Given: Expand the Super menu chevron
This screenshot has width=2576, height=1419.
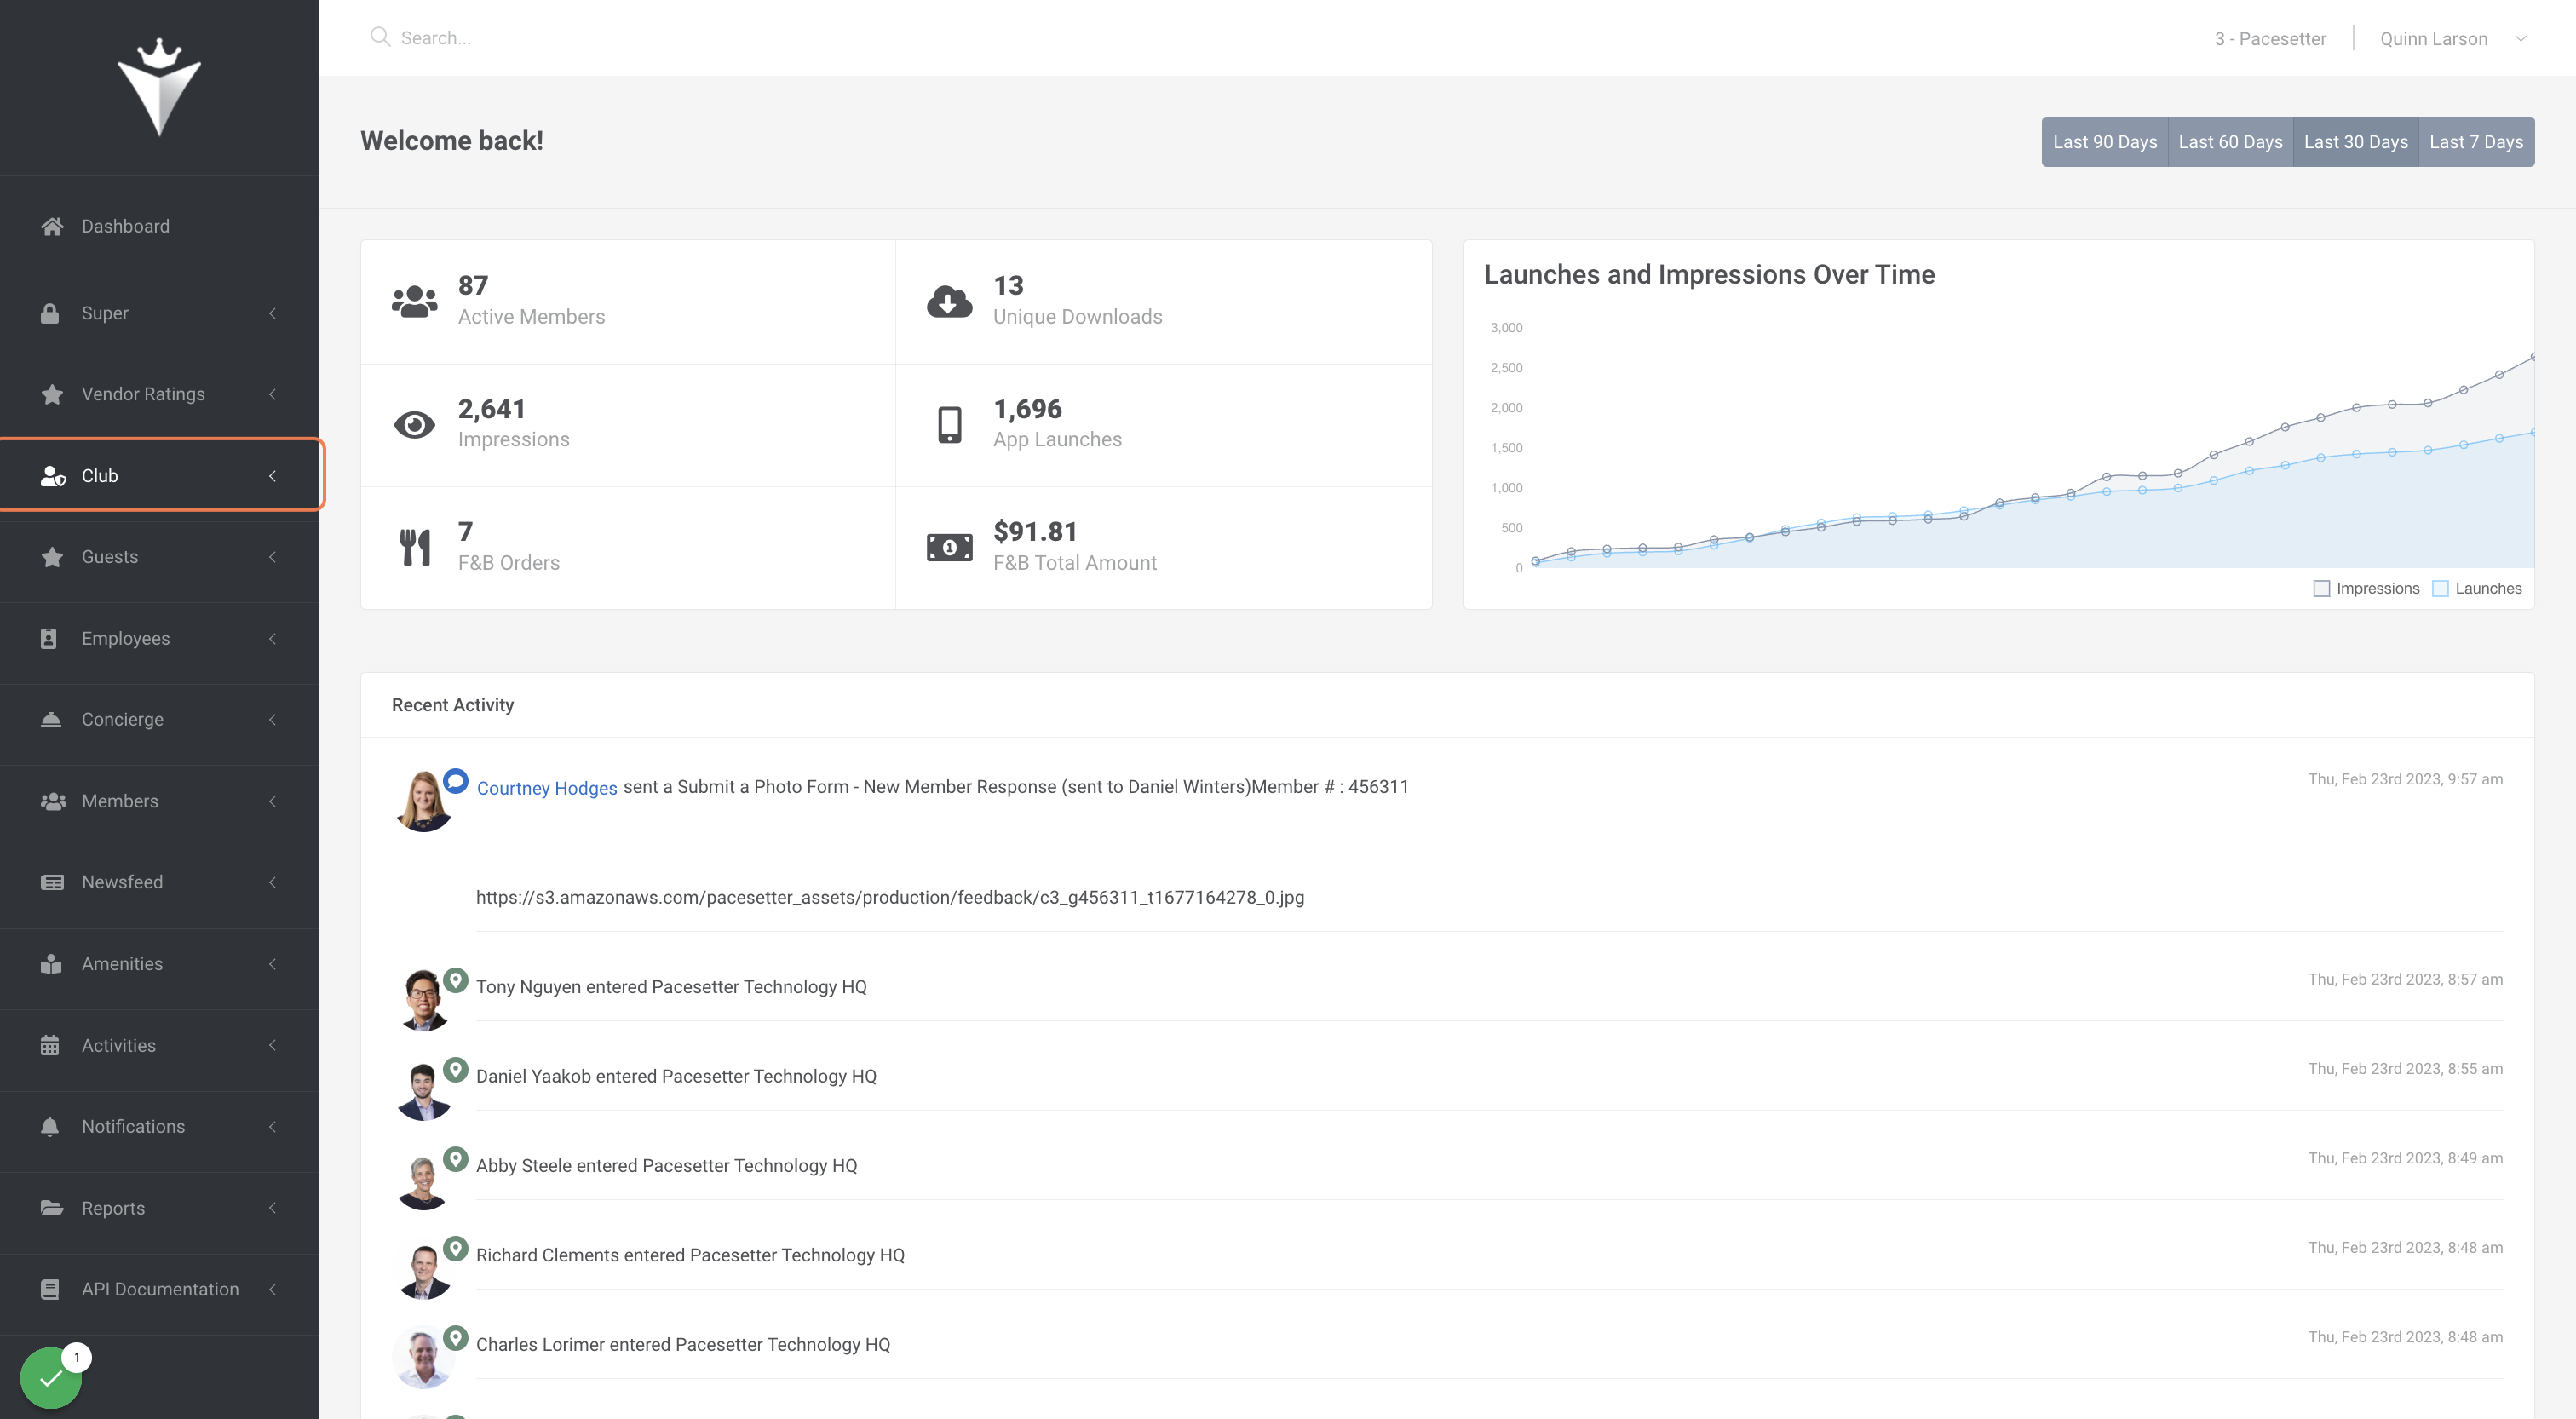Looking at the screenshot, I should [272, 313].
